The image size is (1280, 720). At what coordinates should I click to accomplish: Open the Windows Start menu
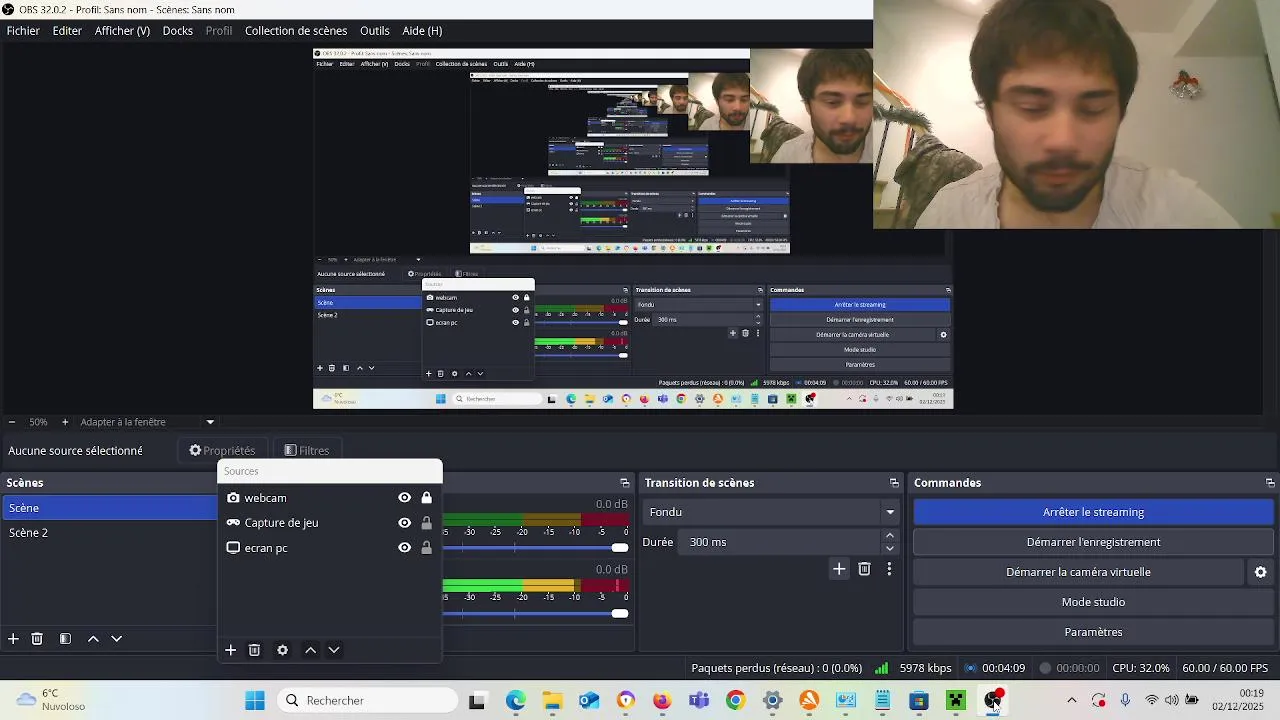click(x=255, y=701)
